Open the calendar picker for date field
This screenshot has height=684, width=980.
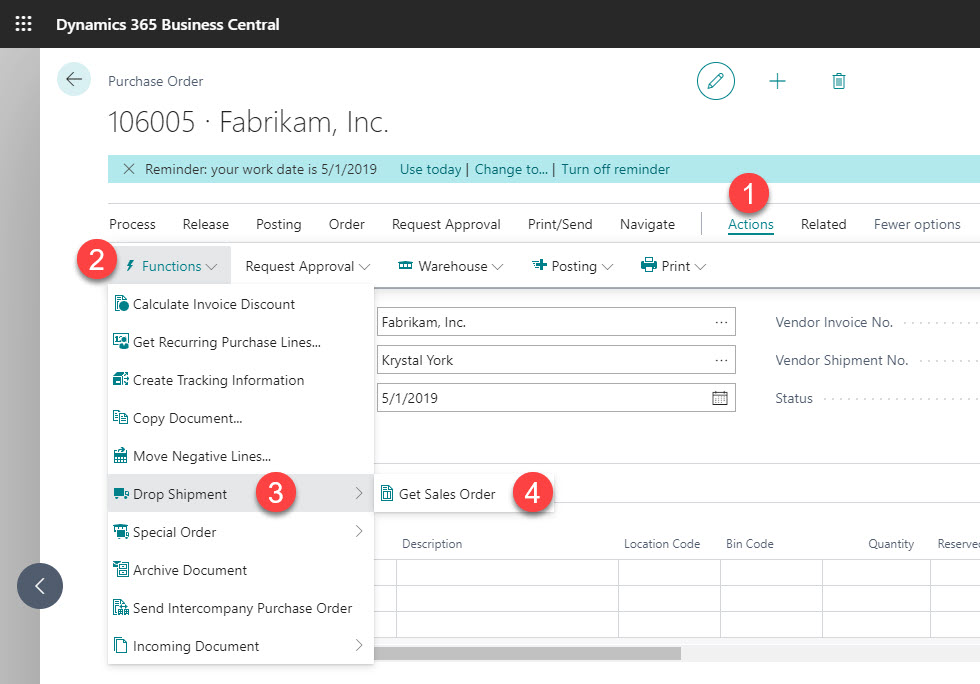click(x=720, y=398)
